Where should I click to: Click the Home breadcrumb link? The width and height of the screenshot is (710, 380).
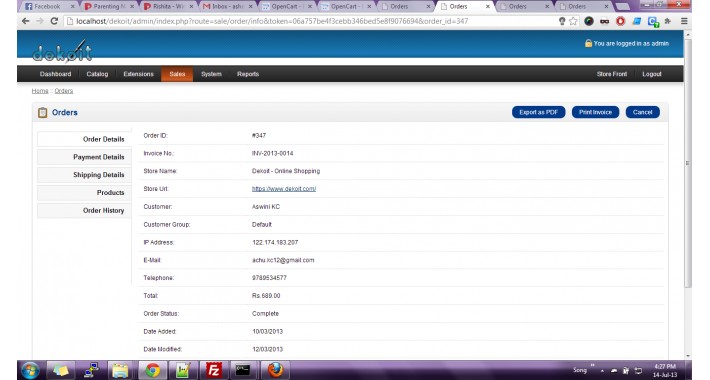click(40, 91)
